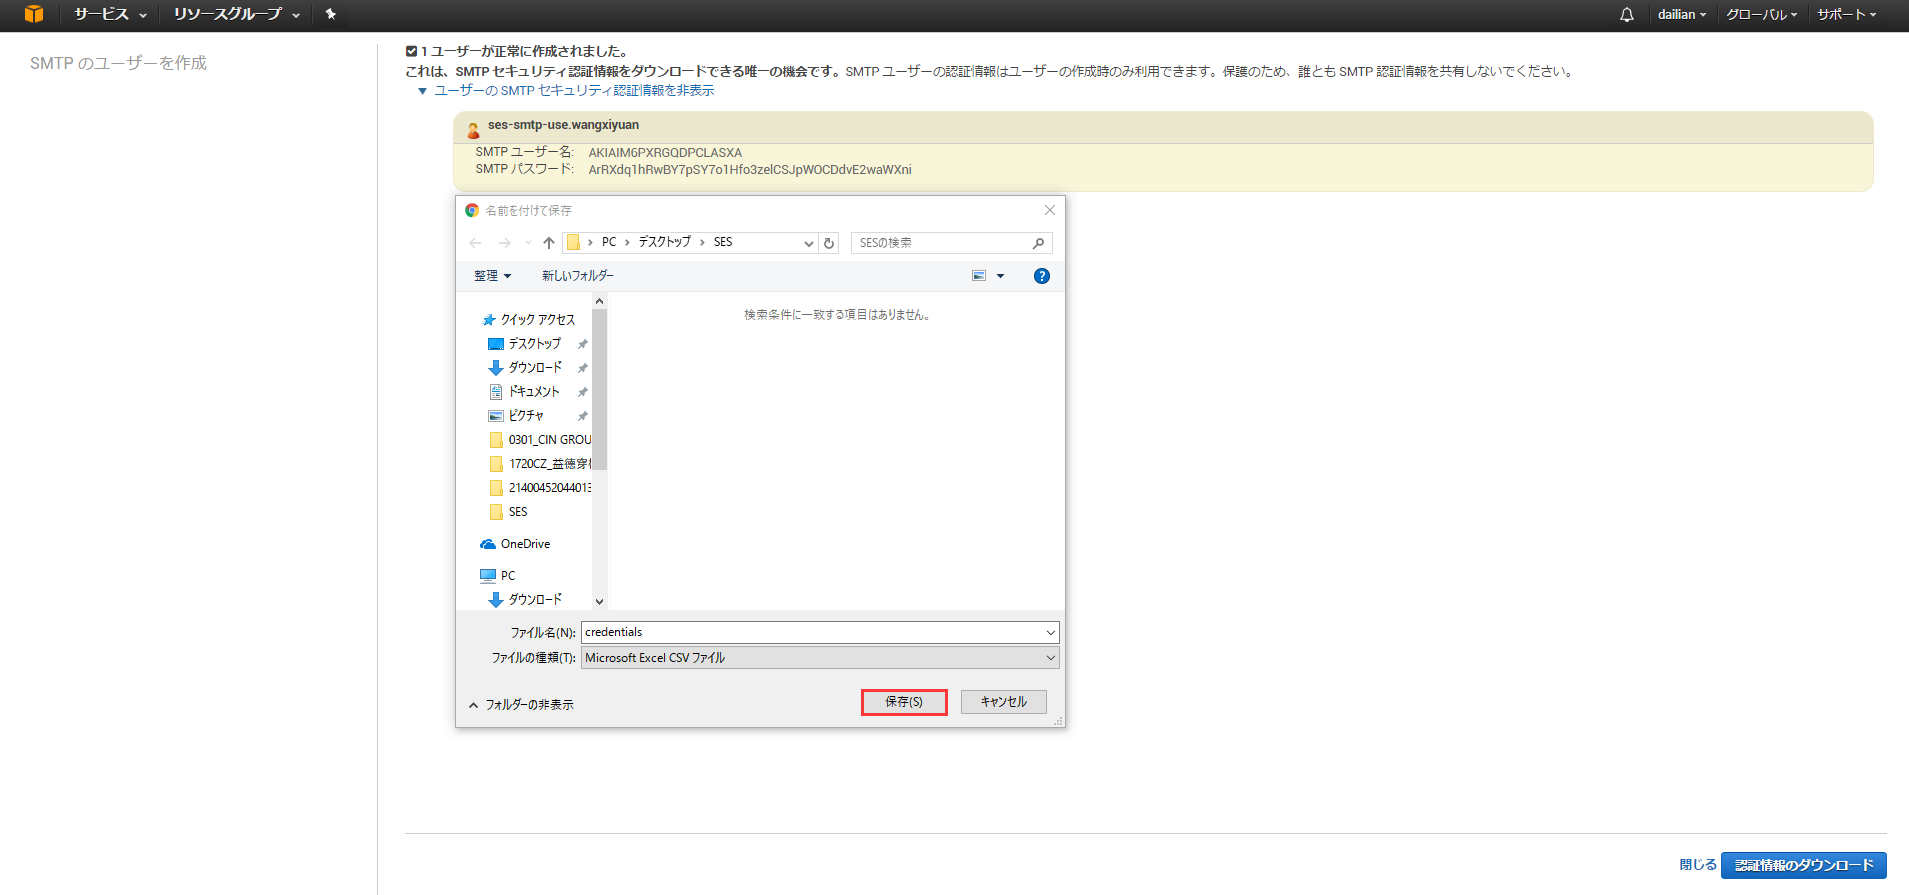Click the search magnifier in SES search

click(x=1038, y=243)
